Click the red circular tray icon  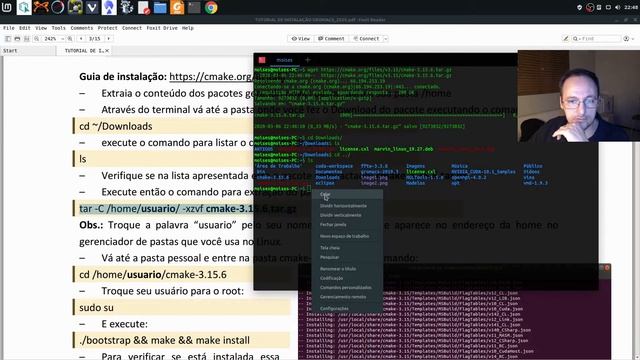[589, 7]
